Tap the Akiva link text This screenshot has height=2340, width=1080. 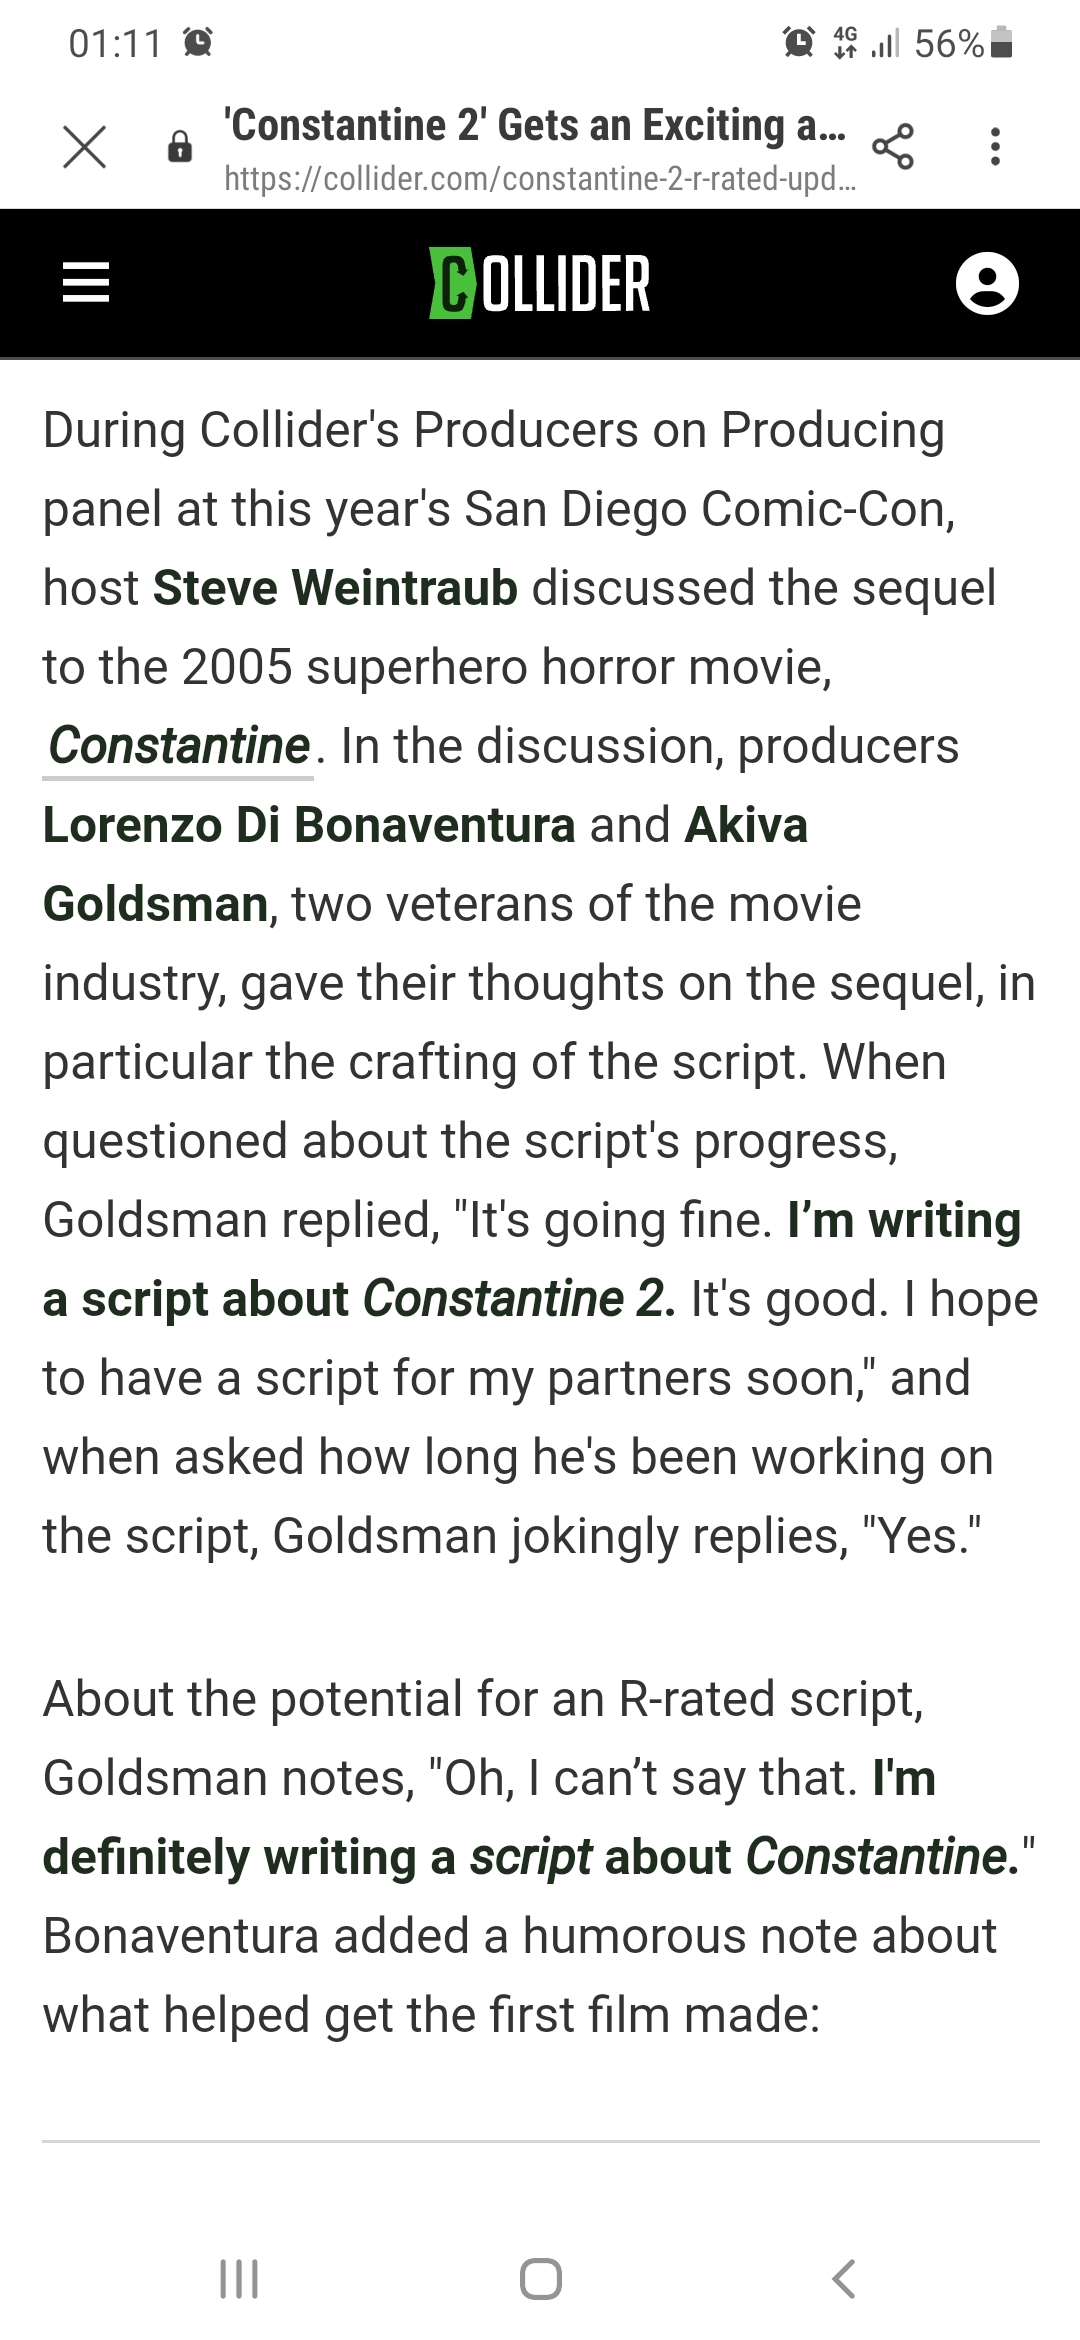coord(746,826)
